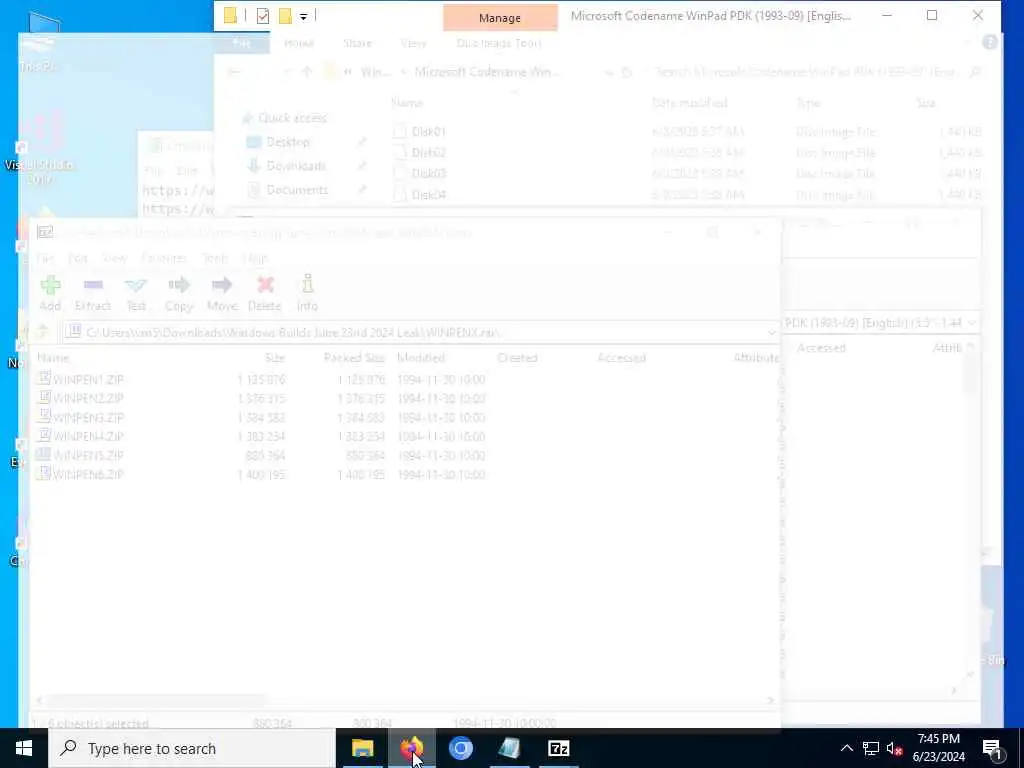The image size is (1024, 768).
Task: Open the File tab in Explorer ribbon
Action: click(242, 43)
